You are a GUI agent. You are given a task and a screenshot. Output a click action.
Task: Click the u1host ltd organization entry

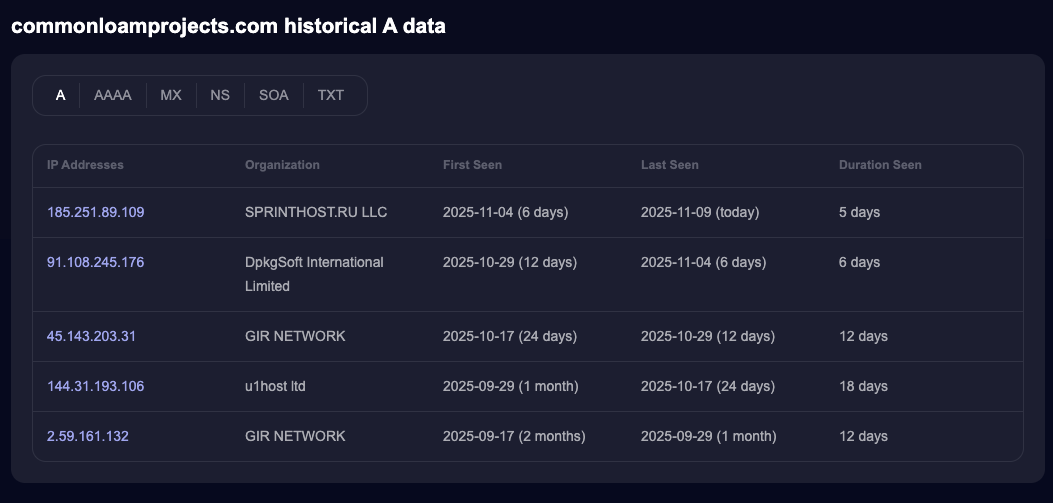pyautogui.click(x=275, y=386)
